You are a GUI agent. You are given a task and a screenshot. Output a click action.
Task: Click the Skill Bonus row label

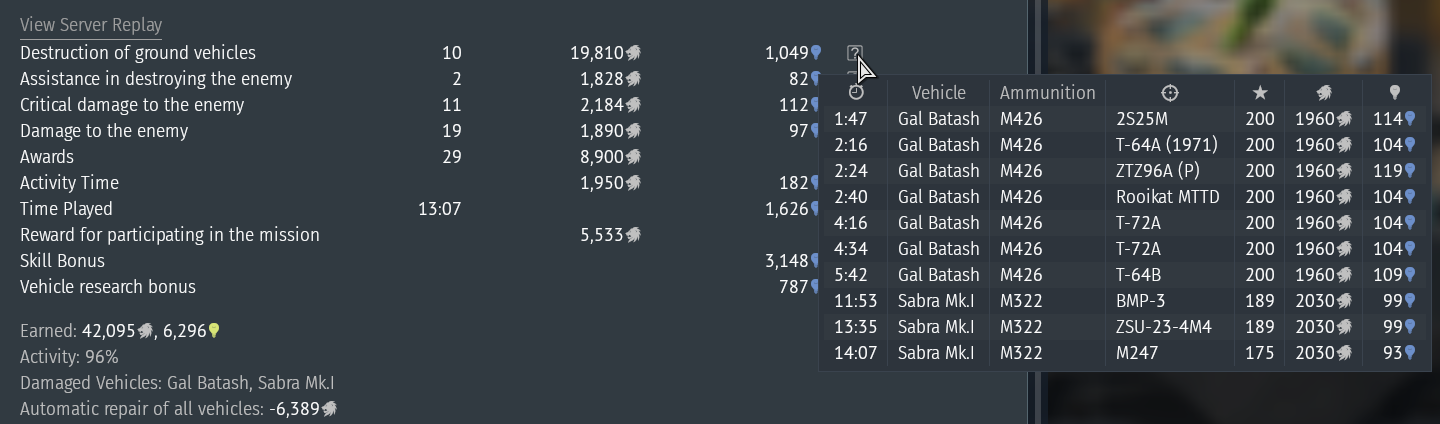(62, 261)
